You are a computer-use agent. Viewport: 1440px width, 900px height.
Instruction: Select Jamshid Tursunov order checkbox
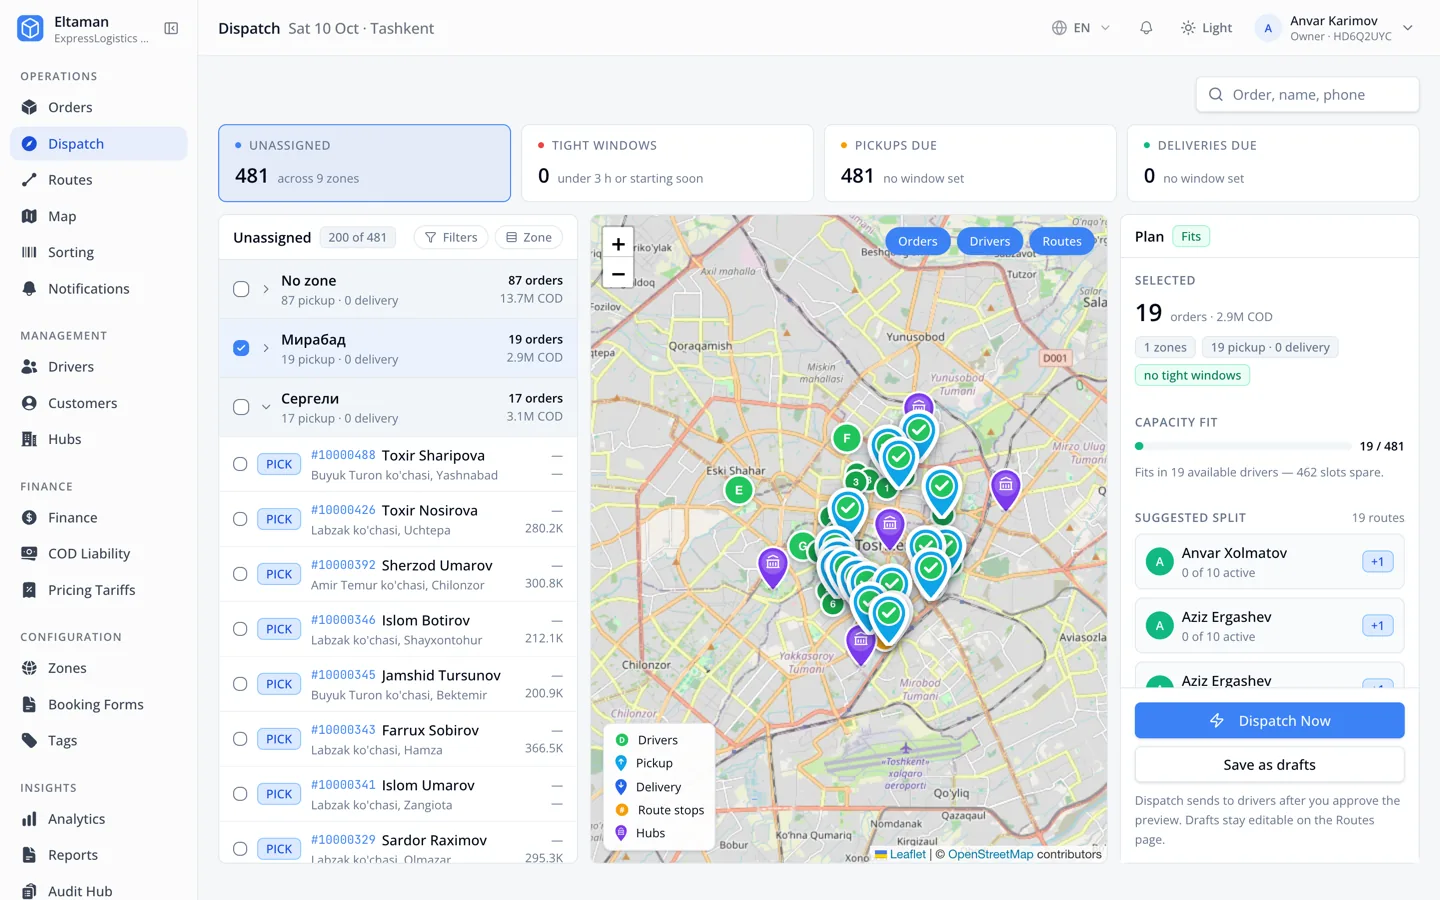tap(240, 684)
